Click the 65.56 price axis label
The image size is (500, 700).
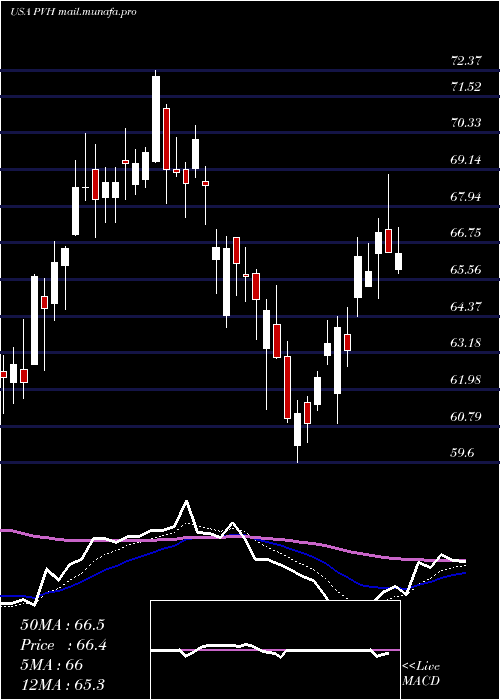point(466,270)
